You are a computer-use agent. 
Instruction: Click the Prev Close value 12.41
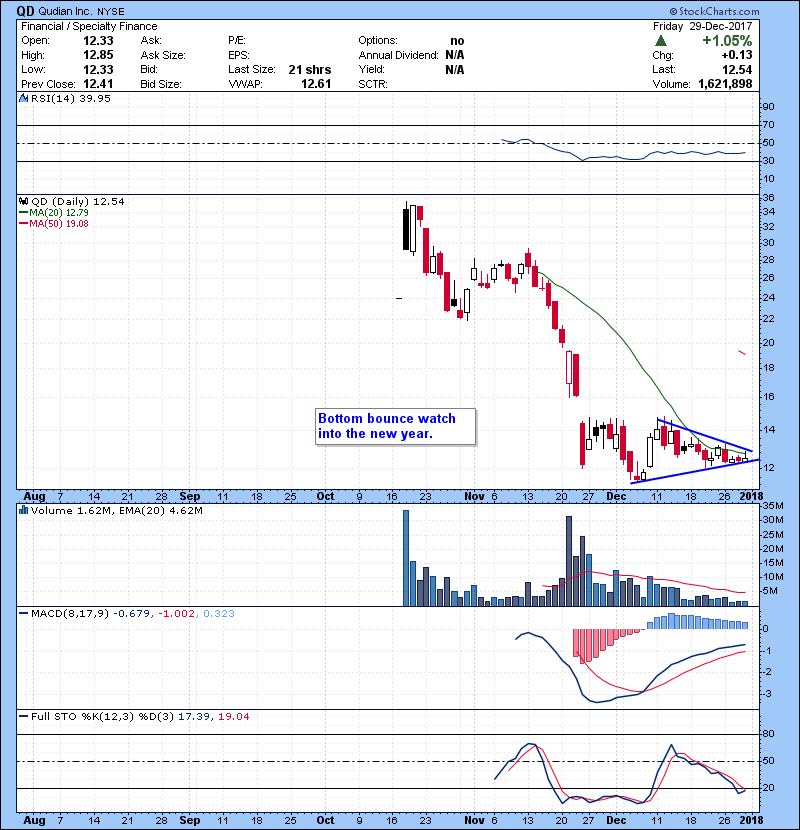click(x=98, y=84)
